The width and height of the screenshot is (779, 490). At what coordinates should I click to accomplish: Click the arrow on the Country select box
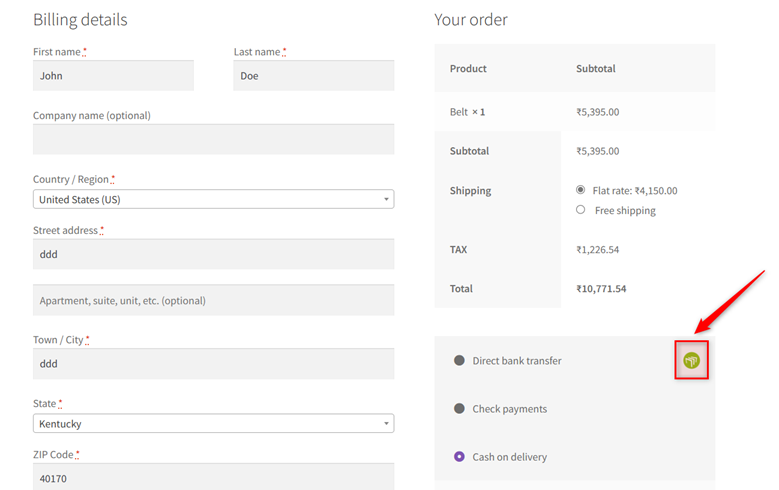[386, 199]
